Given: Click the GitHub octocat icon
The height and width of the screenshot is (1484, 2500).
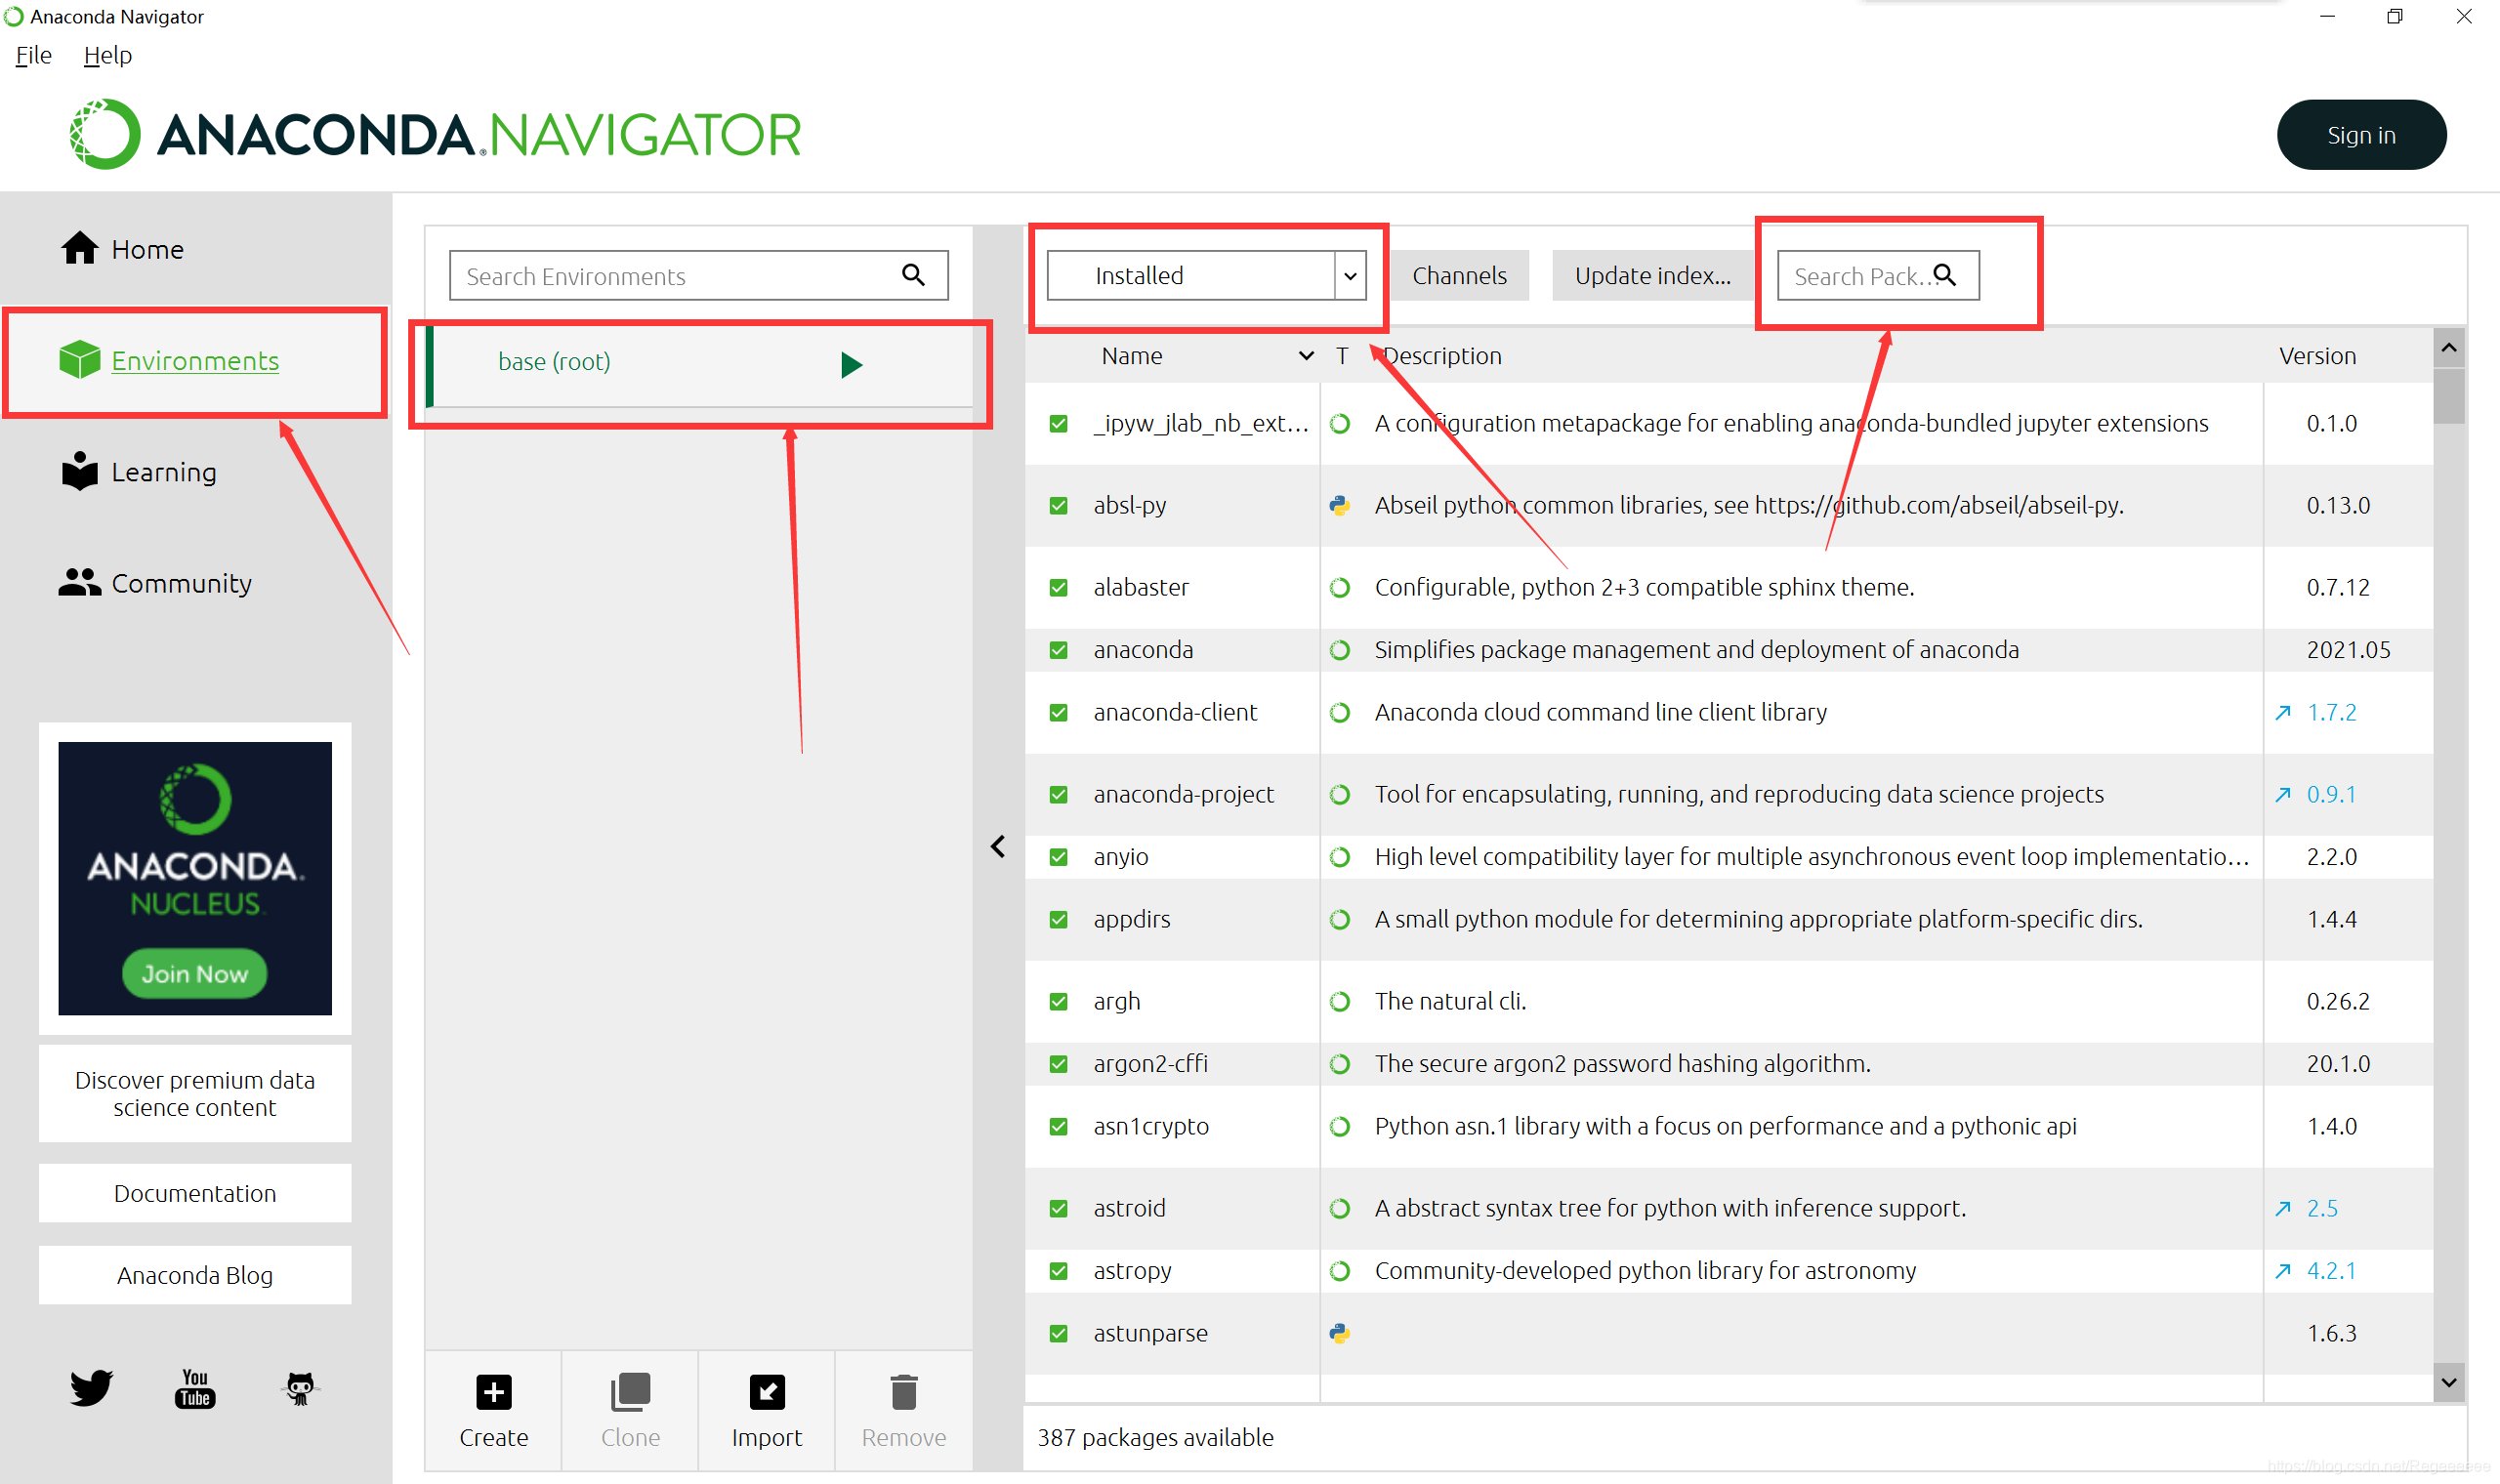Looking at the screenshot, I should (300, 1388).
